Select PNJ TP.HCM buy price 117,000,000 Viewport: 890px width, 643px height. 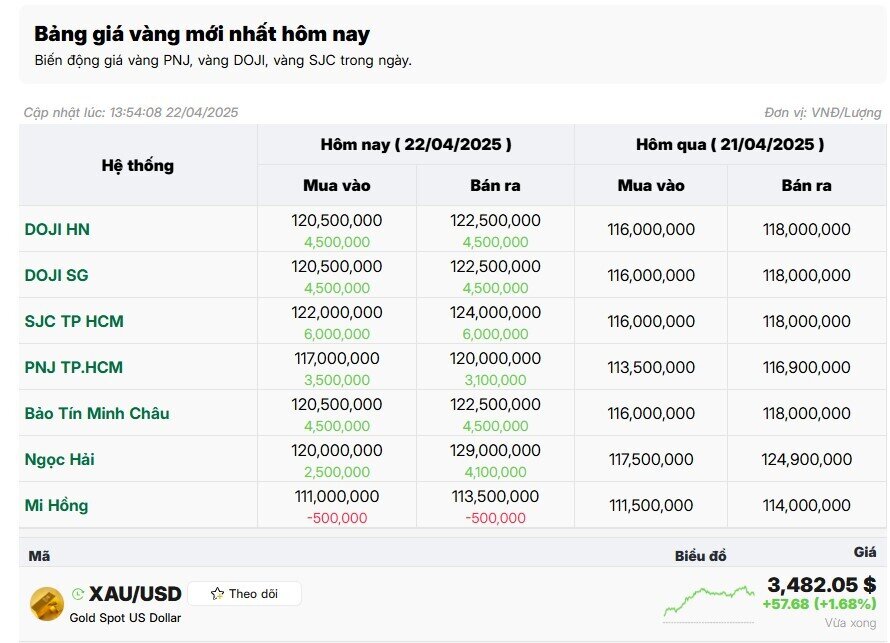[x=337, y=358]
